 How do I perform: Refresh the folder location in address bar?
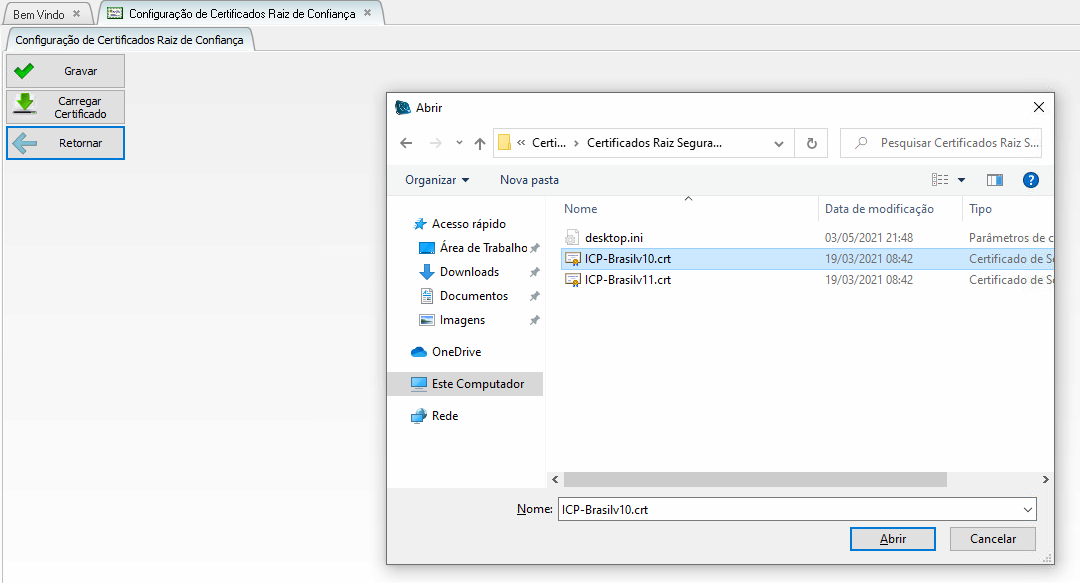[812, 143]
